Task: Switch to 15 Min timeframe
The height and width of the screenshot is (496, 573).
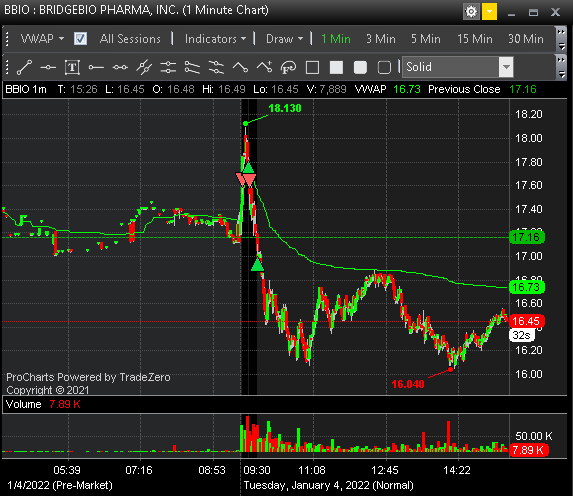Action: click(475, 39)
